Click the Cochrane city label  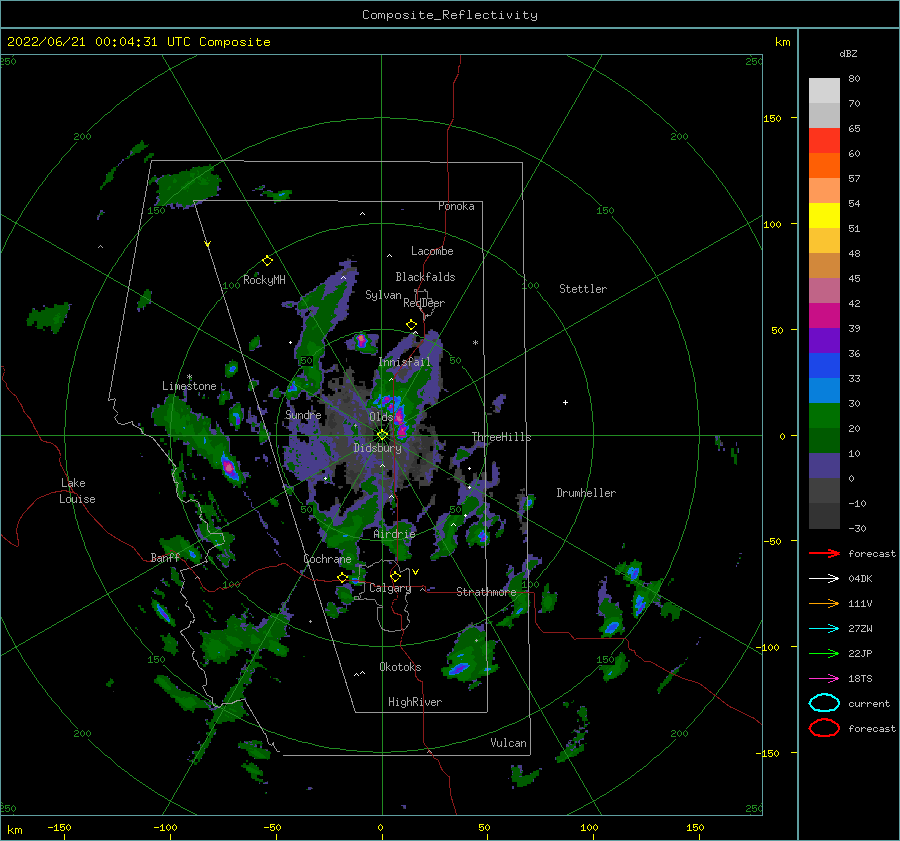coord(327,559)
